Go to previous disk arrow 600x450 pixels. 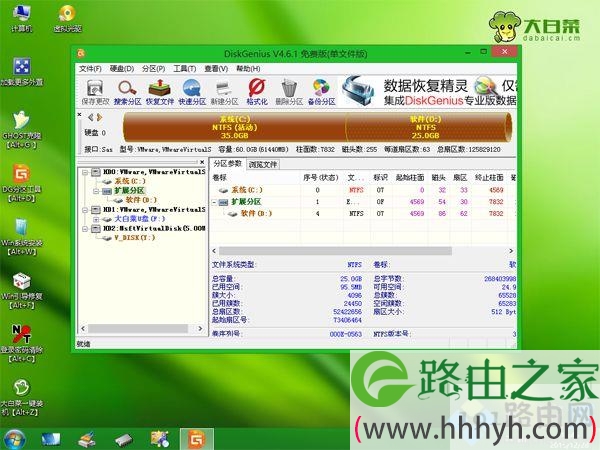91,117
